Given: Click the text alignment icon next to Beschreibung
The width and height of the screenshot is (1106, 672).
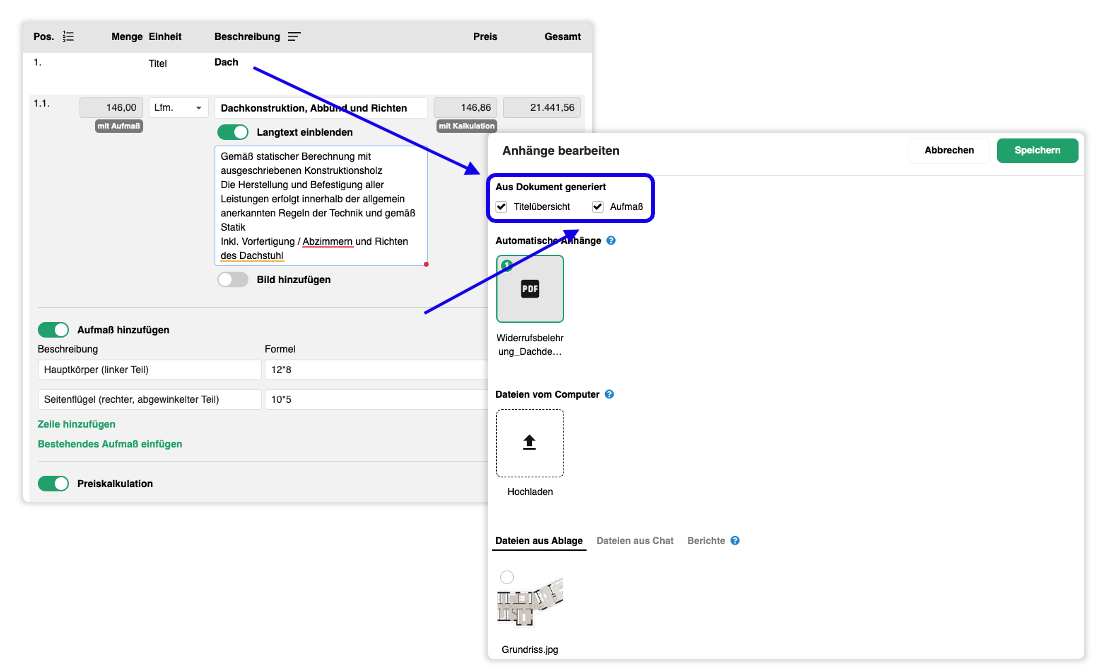Looking at the screenshot, I should 294,37.
